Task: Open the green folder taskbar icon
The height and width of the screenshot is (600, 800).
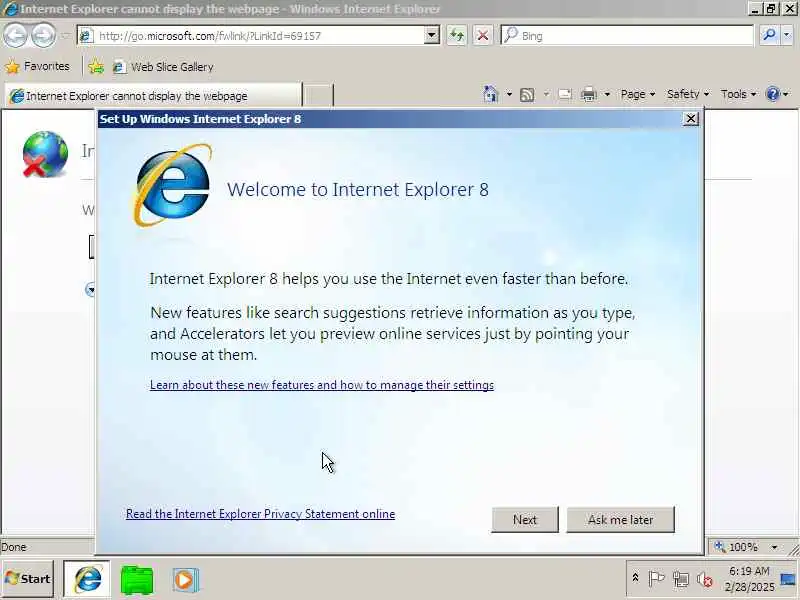Action: click(137, 580)
